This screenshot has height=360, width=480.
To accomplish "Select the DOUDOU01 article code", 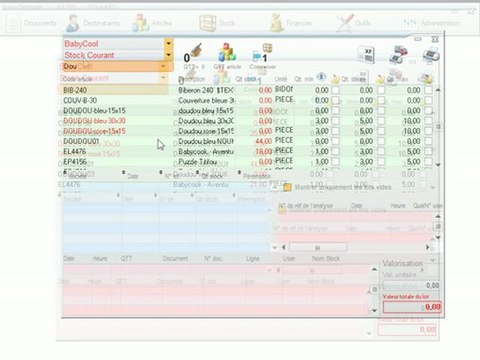I will (x=81, y=141).
